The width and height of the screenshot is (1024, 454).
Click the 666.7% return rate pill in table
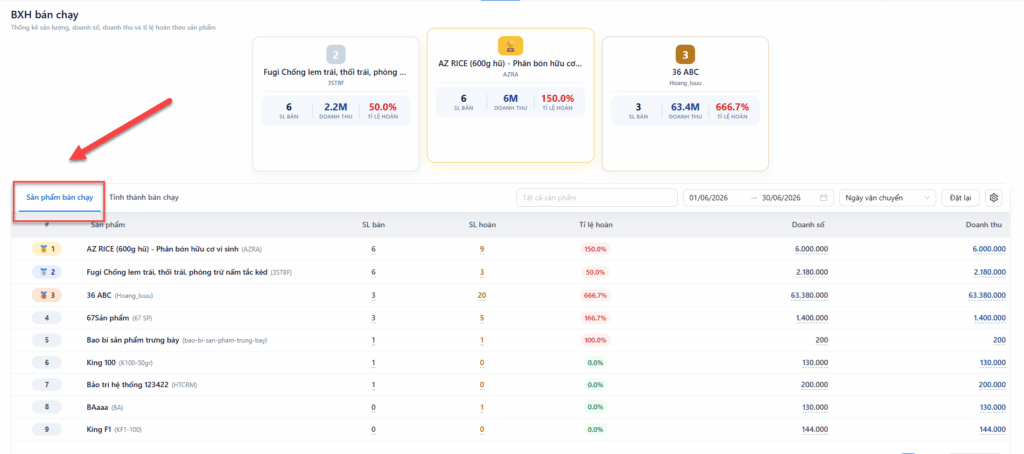pyautogui.click(x=595, y=295)
